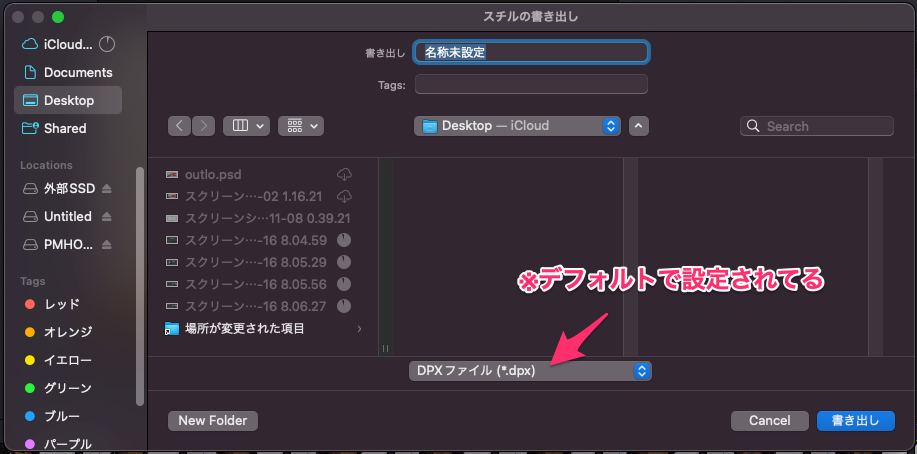Download outlo.psd via its cloud icon
This screenshot has height=454, width=917.
click(344, 174)
